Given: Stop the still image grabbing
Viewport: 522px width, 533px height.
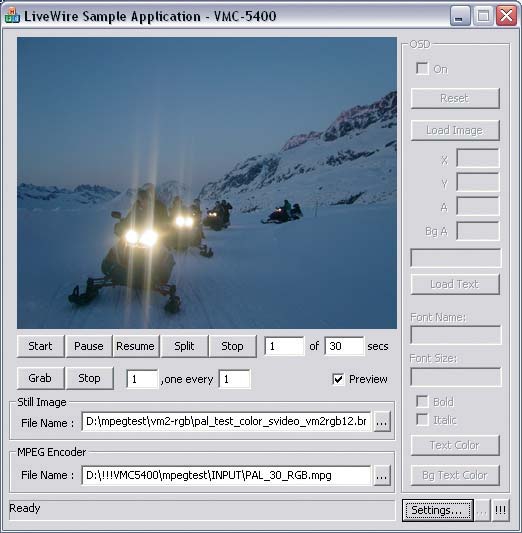Looking at the screenshot, I should click(89, 378).
